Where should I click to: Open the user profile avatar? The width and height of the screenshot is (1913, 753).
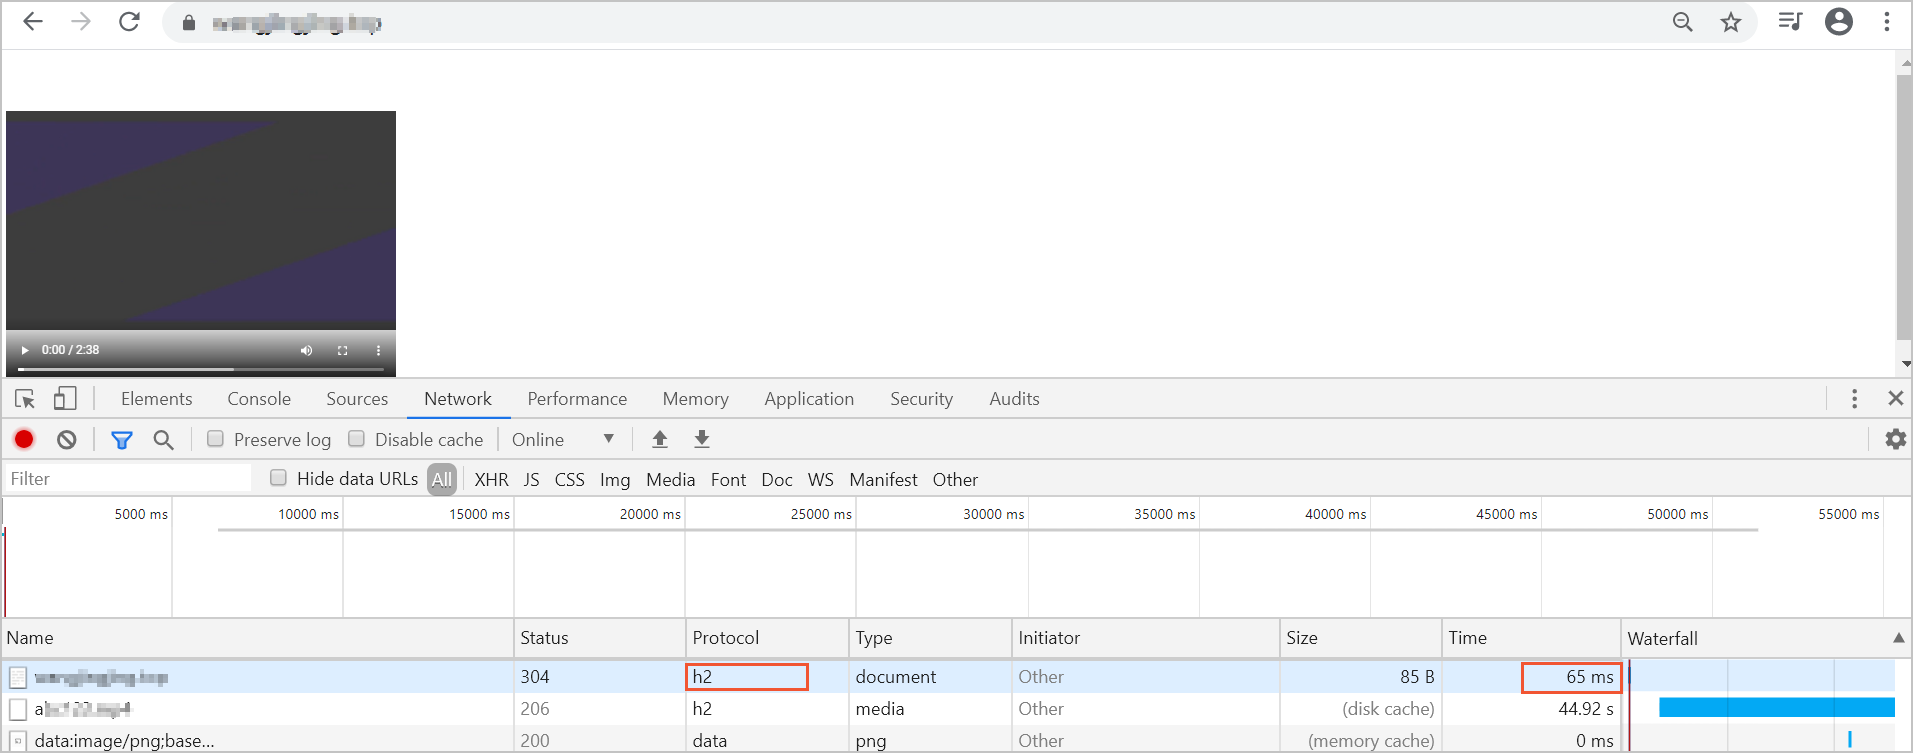point(1839,21)
